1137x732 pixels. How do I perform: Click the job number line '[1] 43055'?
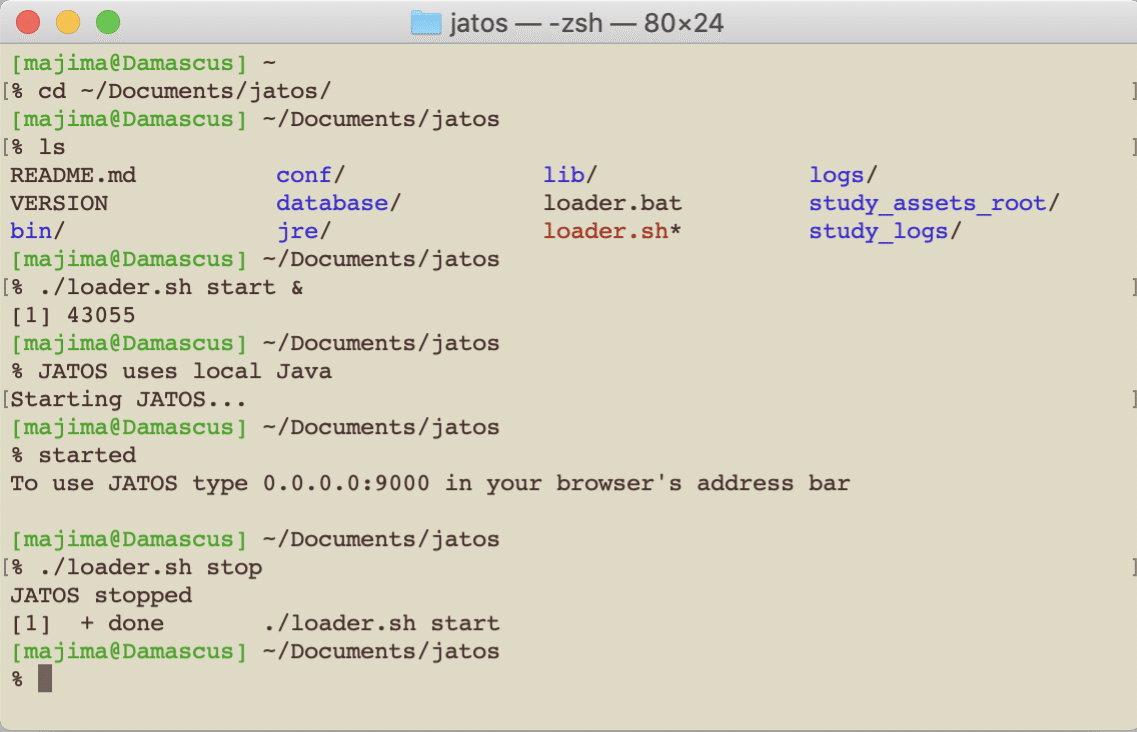point(73,316)
